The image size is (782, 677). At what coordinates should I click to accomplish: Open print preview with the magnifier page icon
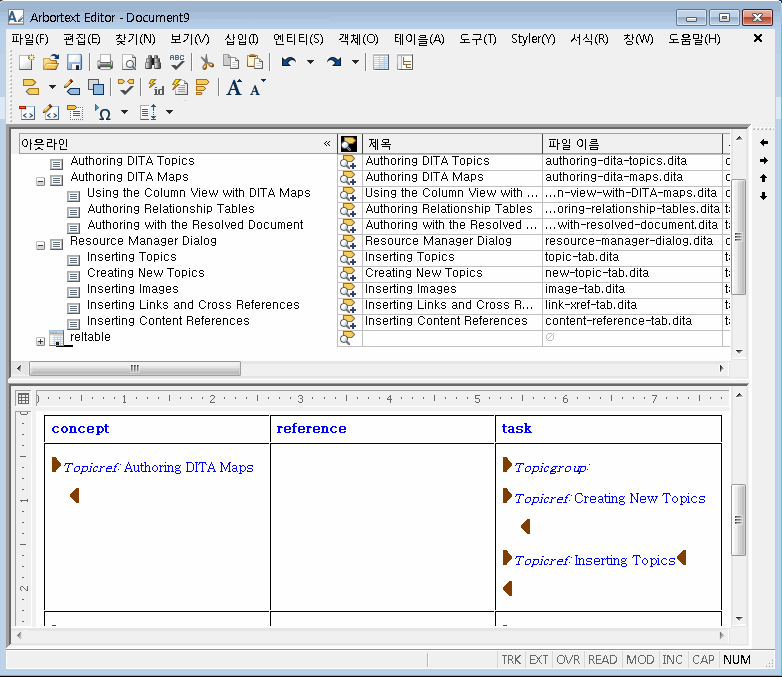click(129, 62)
